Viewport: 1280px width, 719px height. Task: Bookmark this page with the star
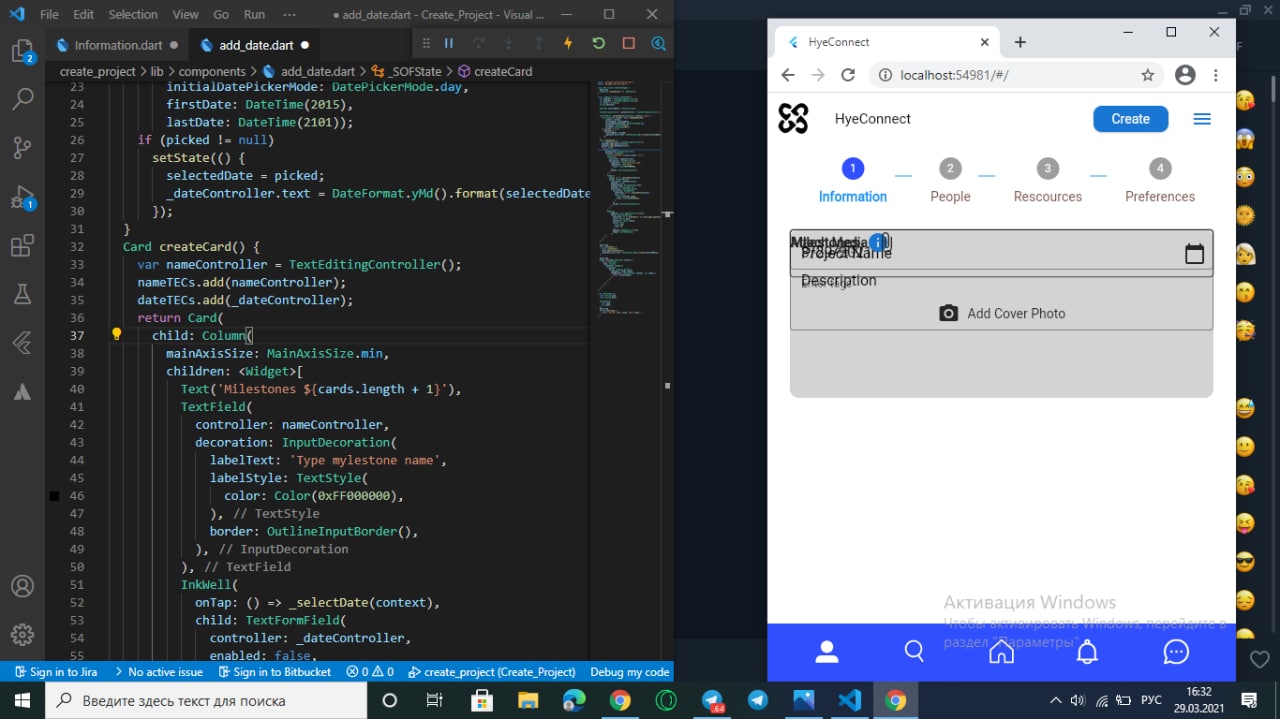tap(1148, 75)
